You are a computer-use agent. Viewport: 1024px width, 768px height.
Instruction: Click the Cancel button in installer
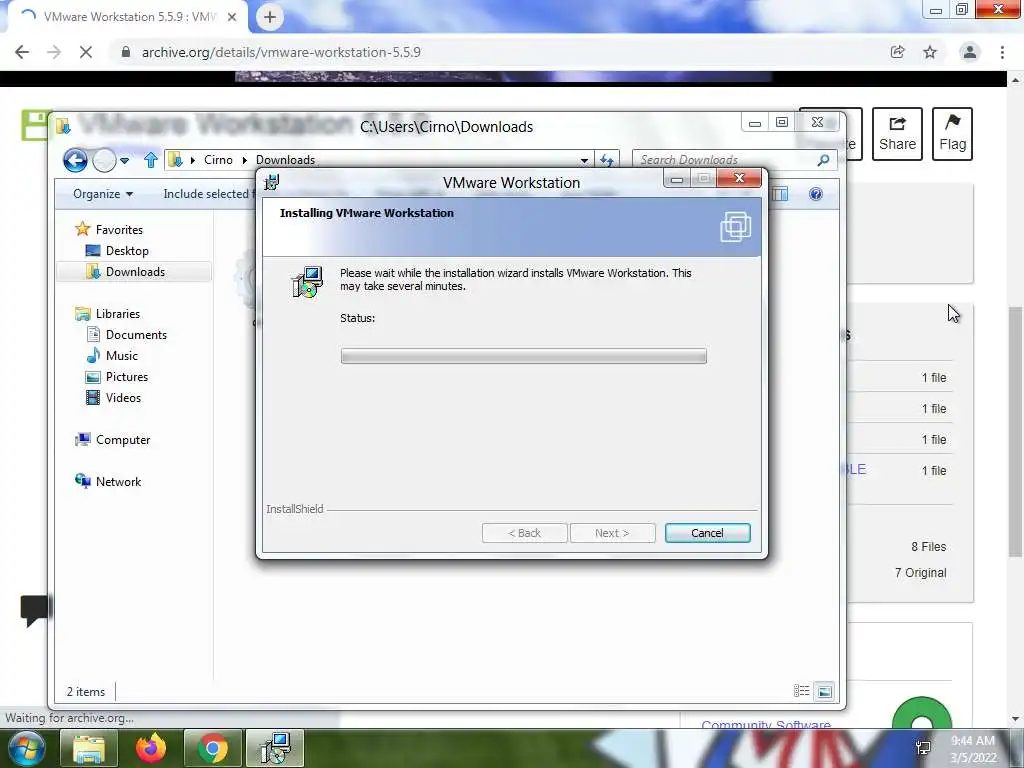(707, 533)
